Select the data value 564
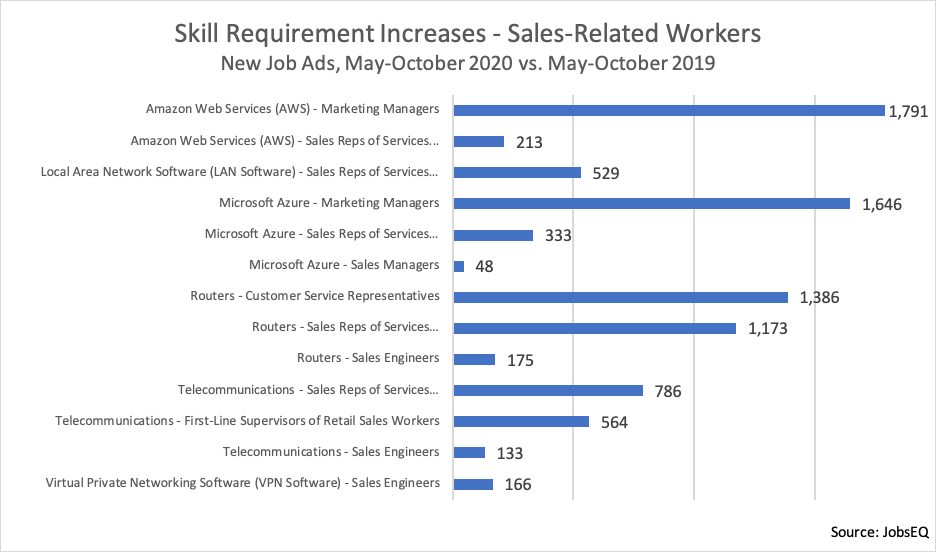 pos(614,423)
